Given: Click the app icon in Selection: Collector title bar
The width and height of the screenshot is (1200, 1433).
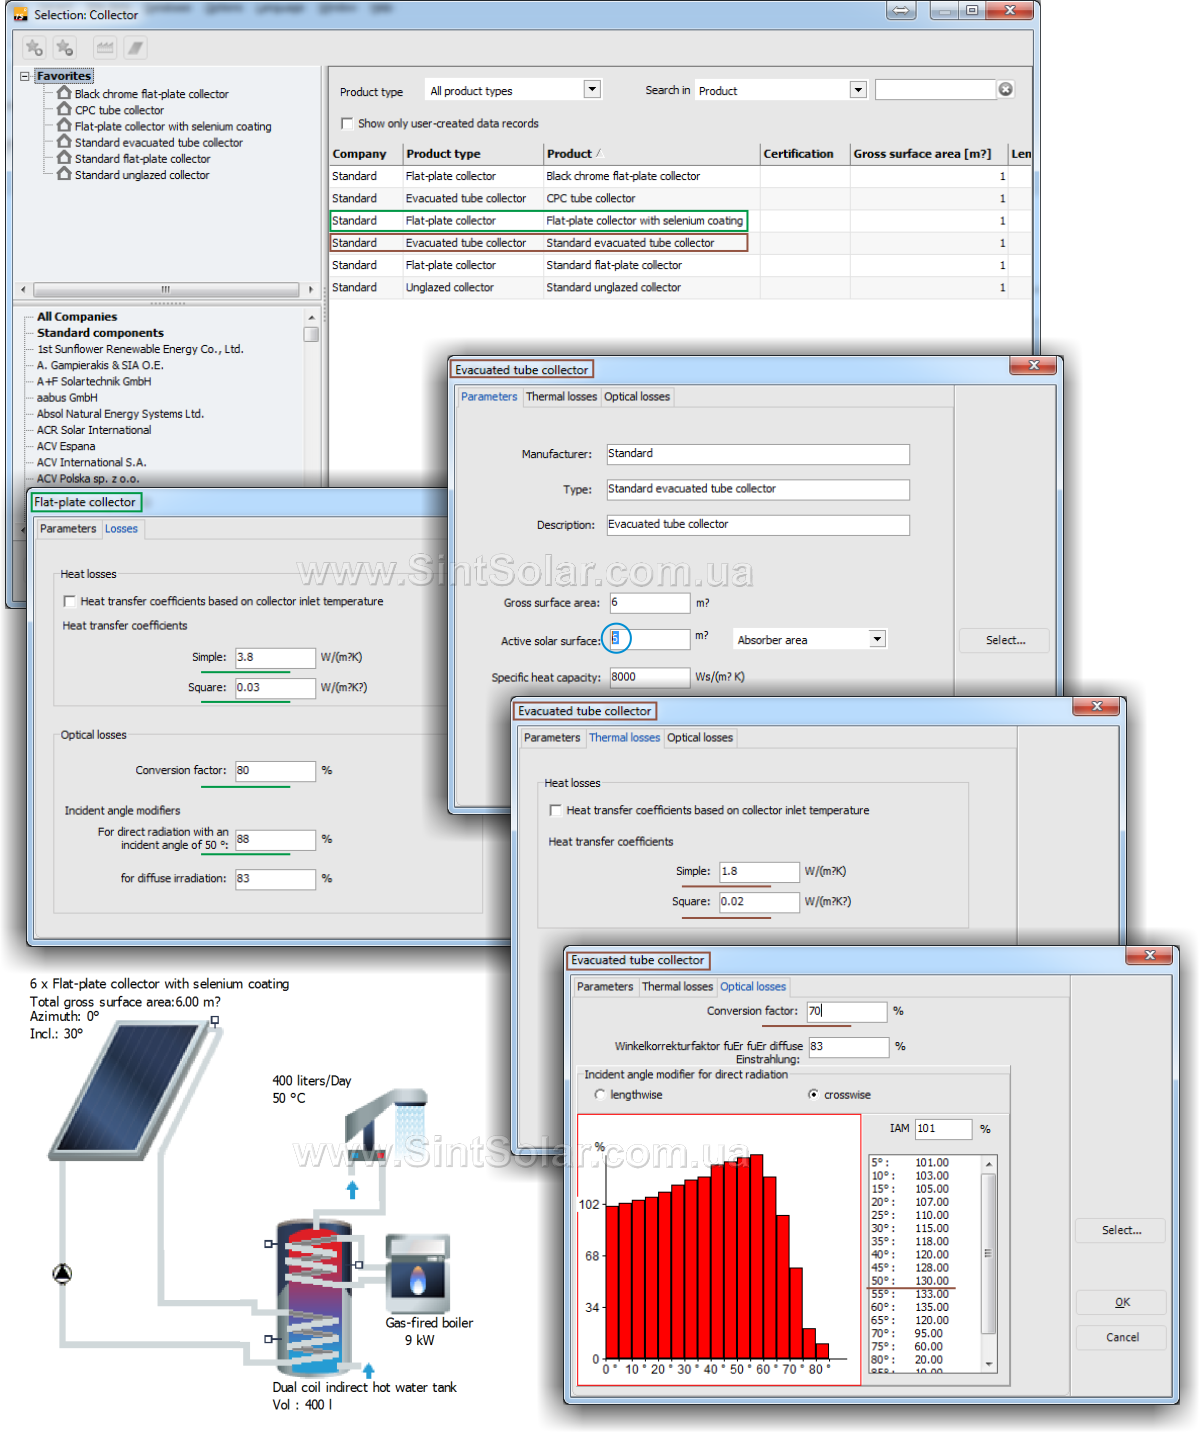Looking at the screenshot, I should click(21, 14).
